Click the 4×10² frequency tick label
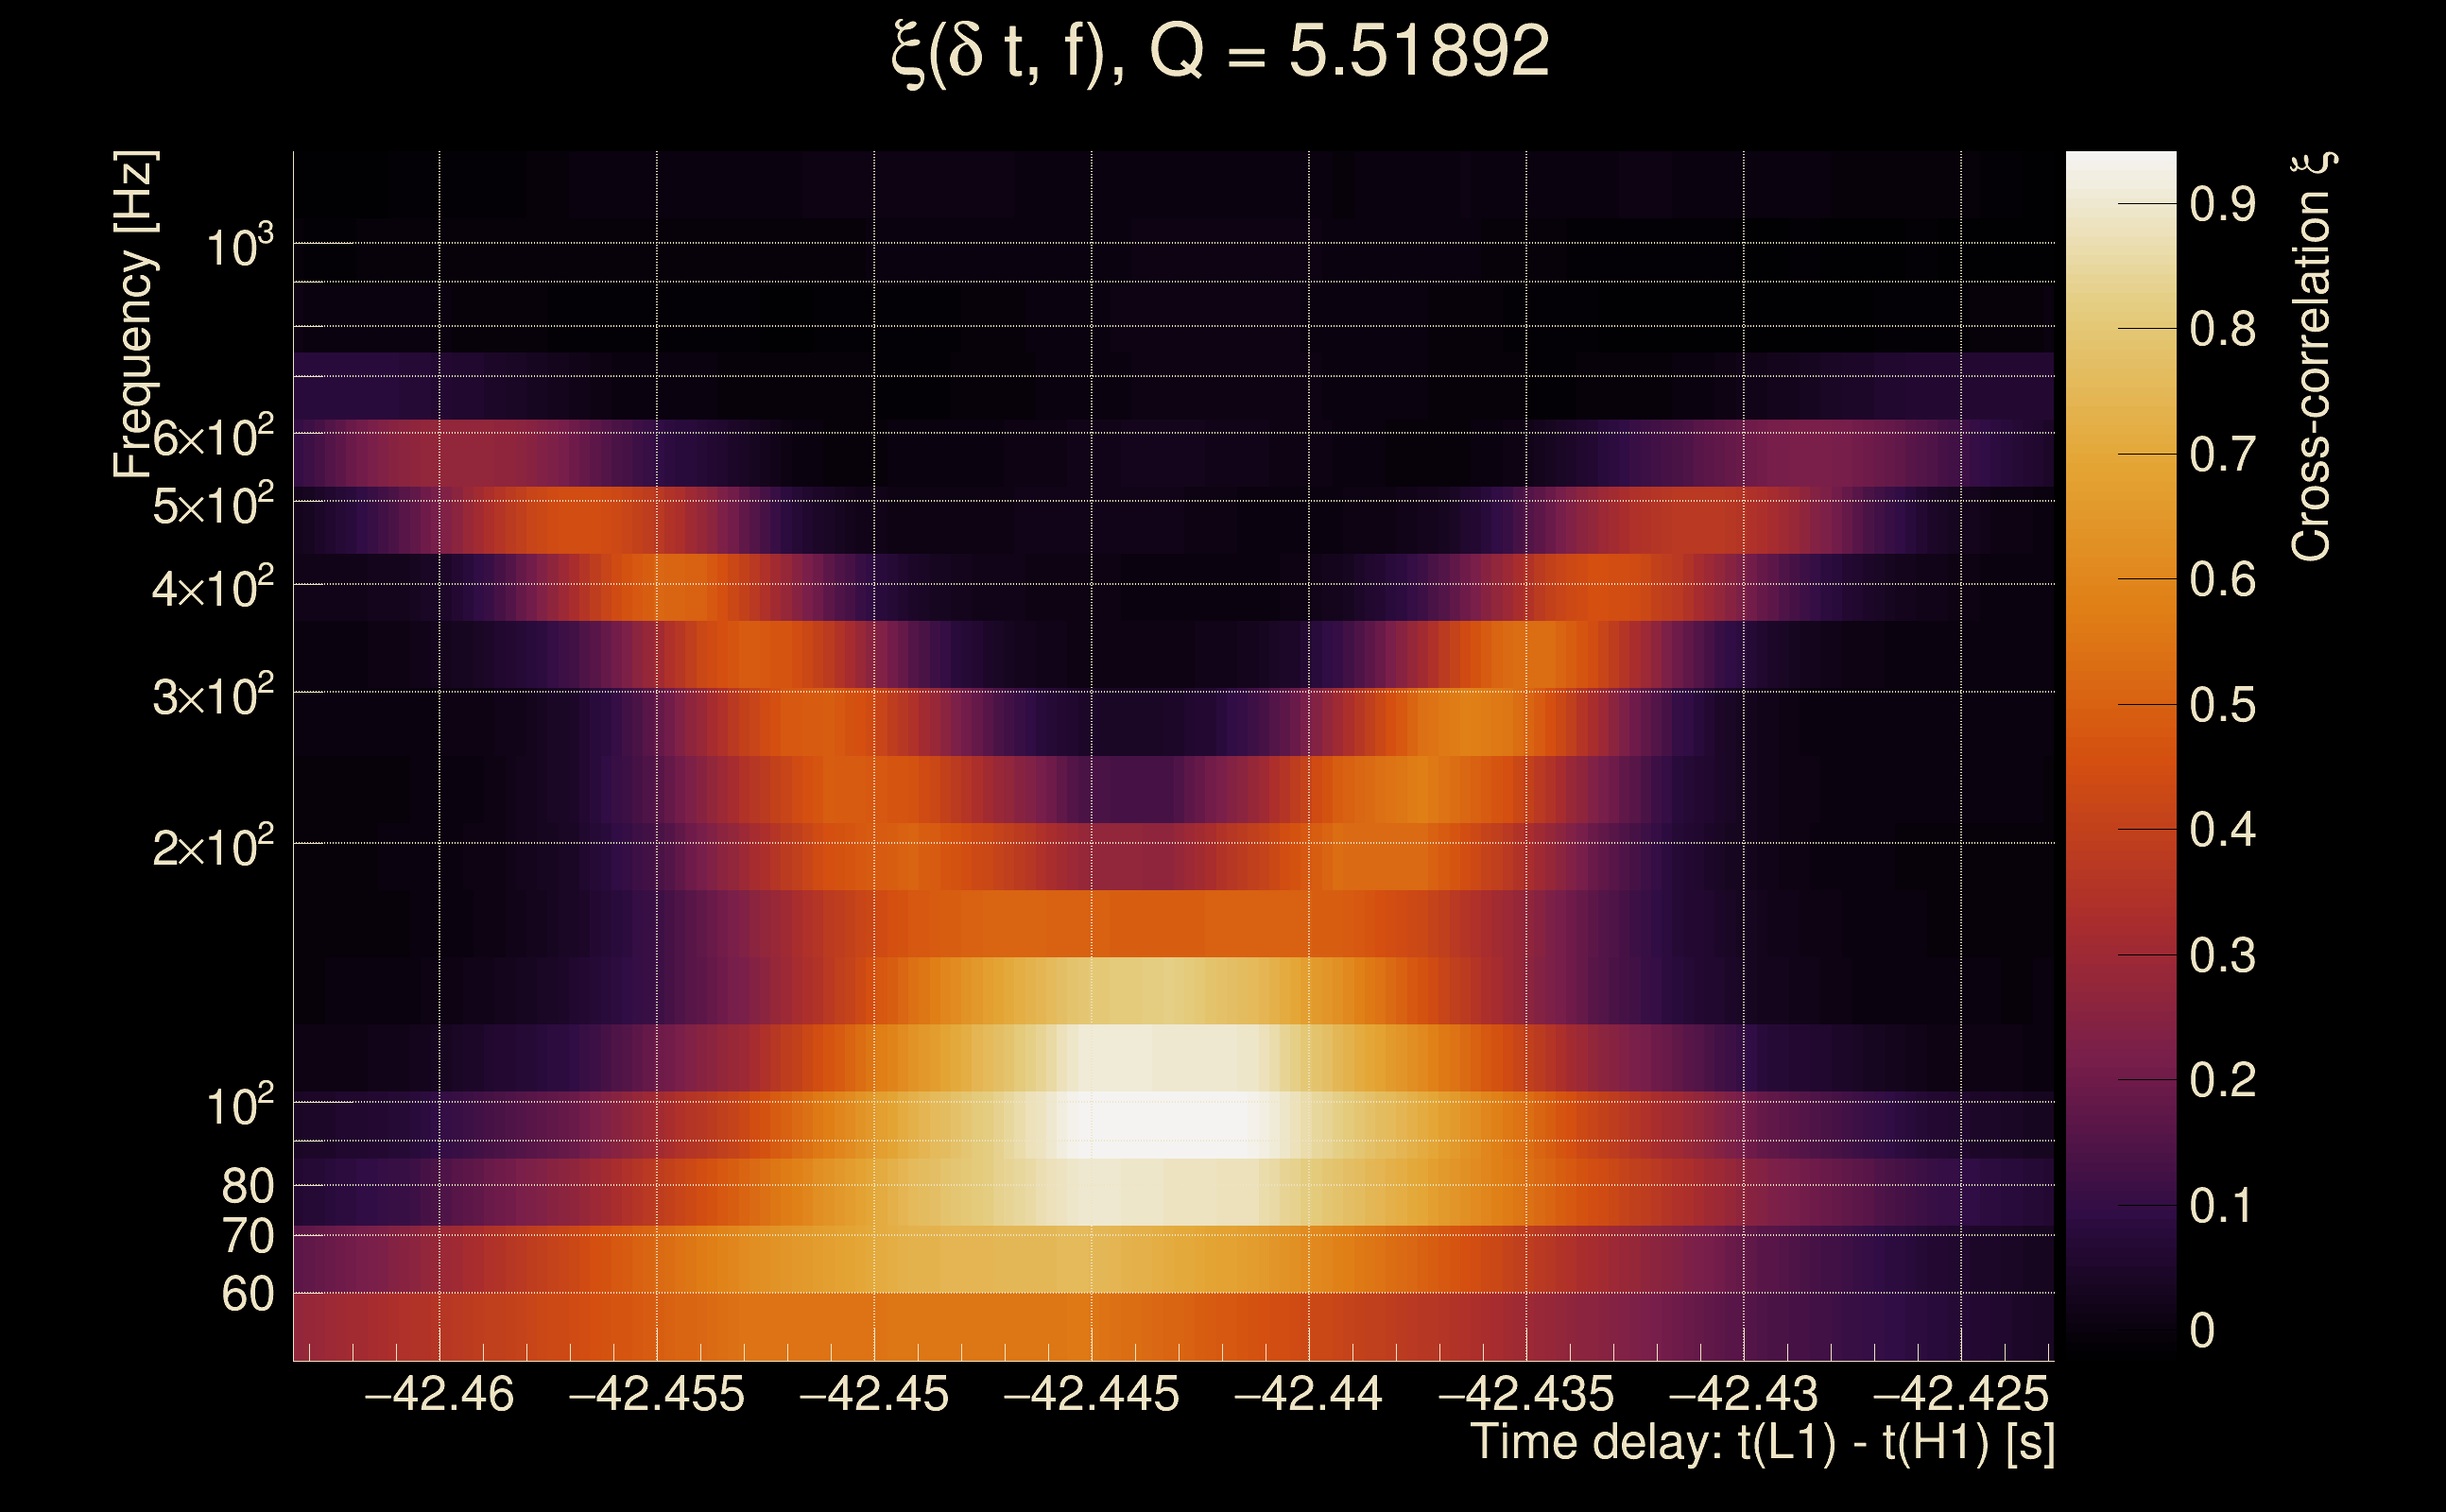 [213, 587]
